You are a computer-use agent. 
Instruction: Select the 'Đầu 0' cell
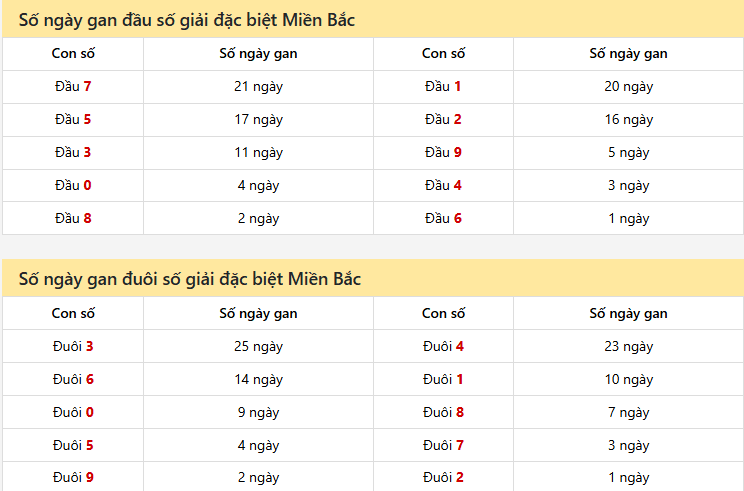click(73, 185)
